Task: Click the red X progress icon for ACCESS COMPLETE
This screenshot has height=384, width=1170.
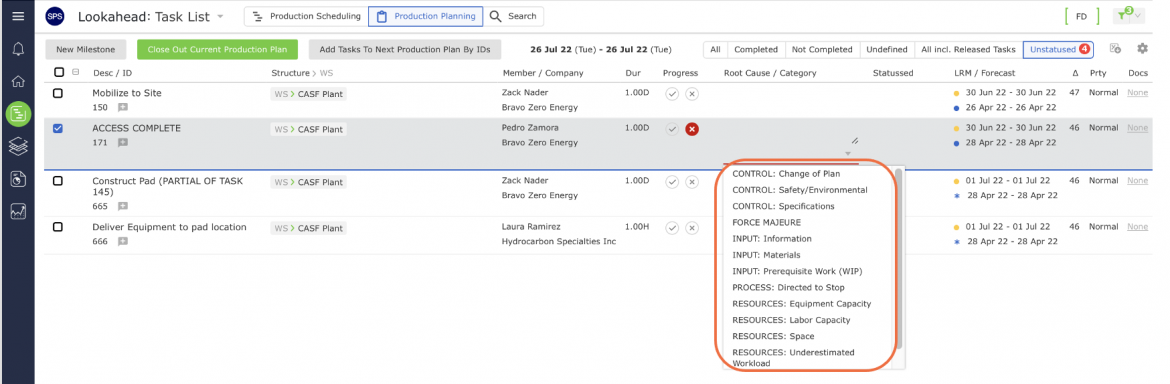Action: [692, 129]
